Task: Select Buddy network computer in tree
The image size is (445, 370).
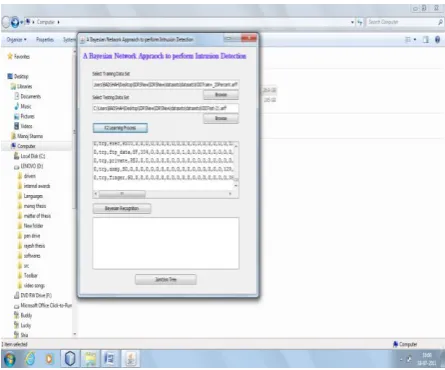Action: (x=23, y=315)
